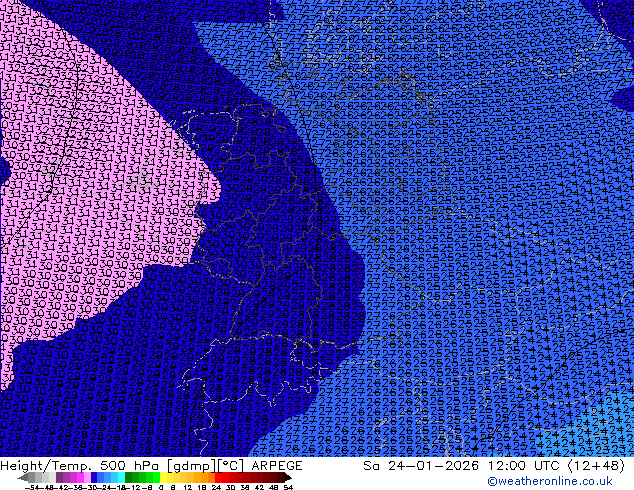The image size is (634, 490).
Task: Click the ARPEGE model name label
Action: [x=277, y=466]
